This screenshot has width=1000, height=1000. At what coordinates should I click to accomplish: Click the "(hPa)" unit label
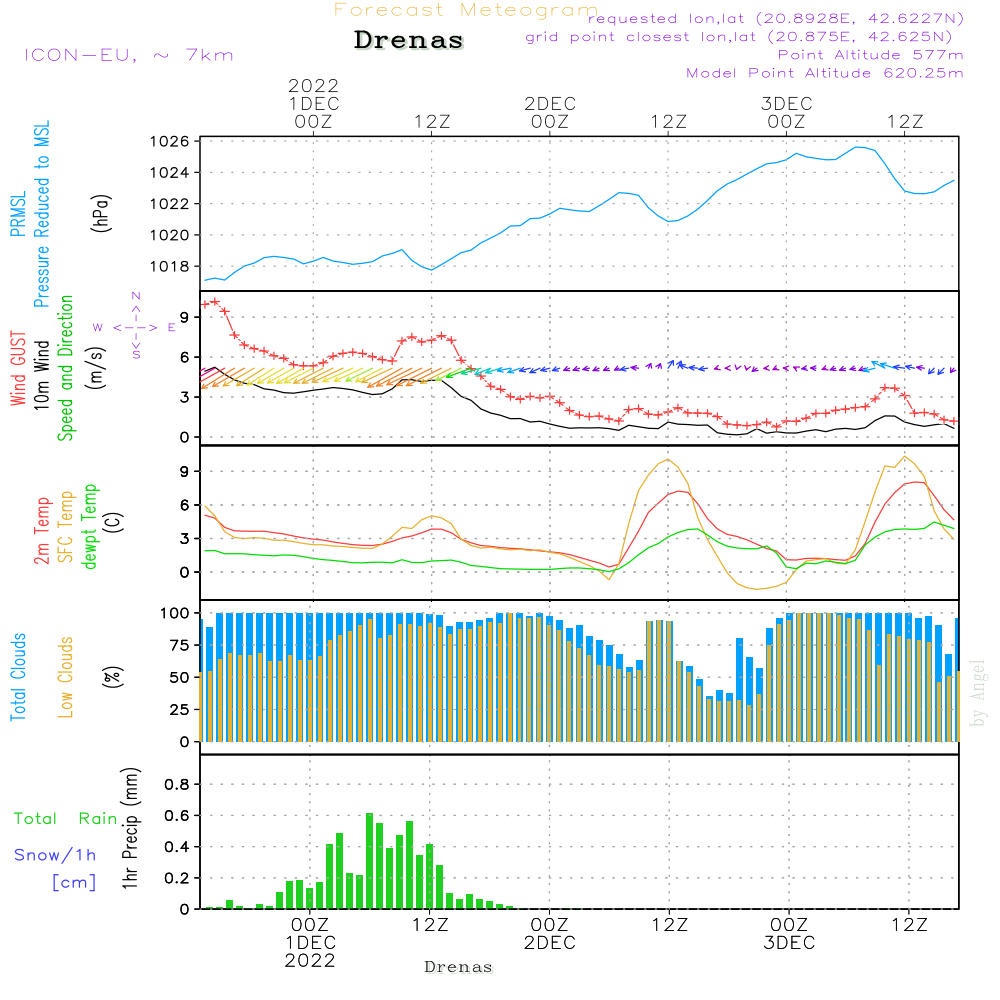pos(101,213)
